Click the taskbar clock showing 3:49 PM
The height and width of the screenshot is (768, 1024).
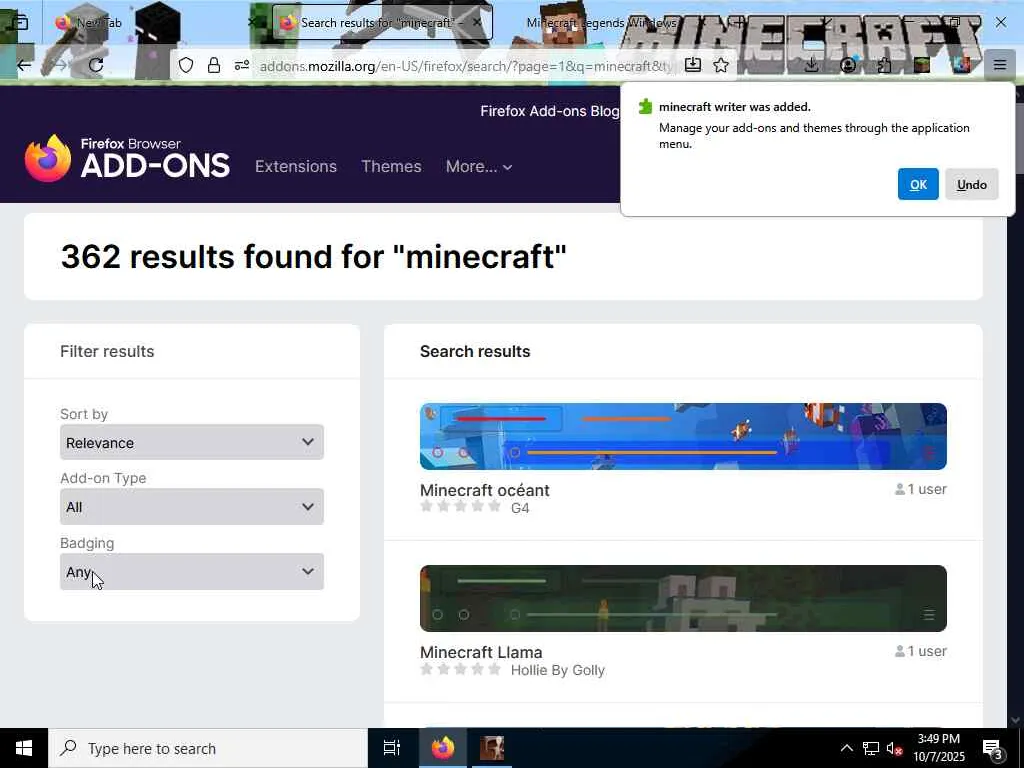tap(938, 748)
